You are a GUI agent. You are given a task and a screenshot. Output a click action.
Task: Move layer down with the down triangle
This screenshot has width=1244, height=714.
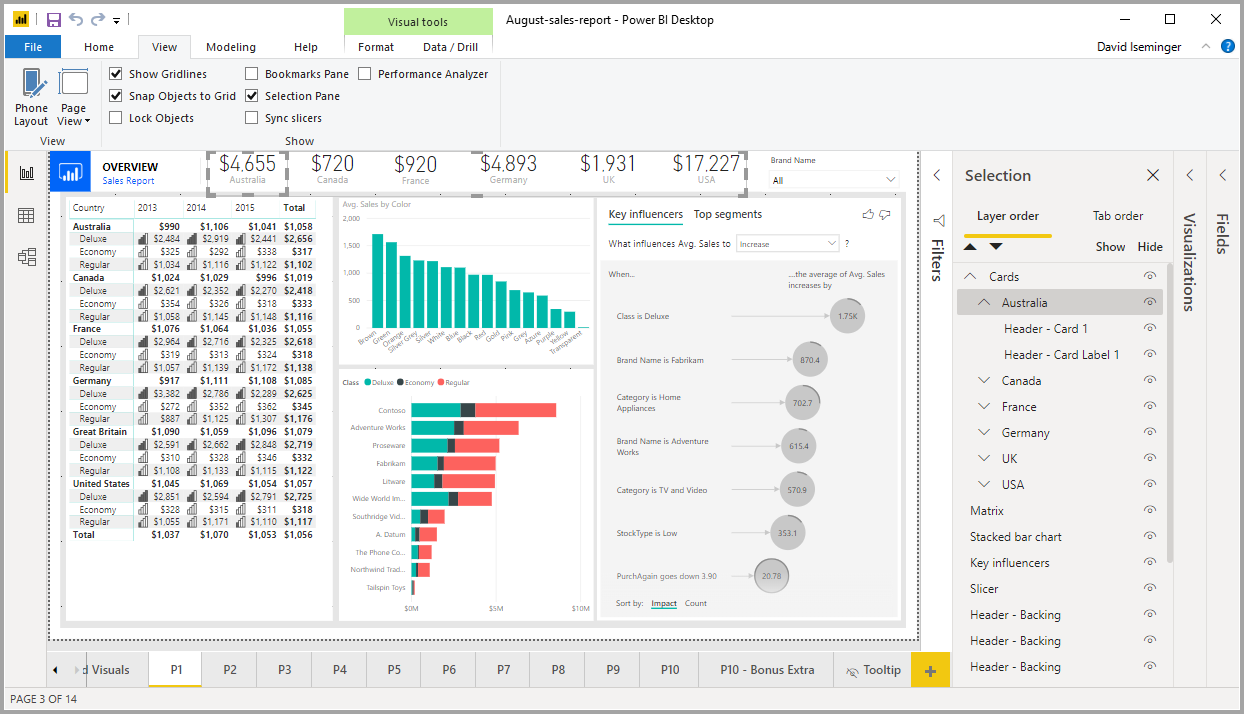click(995, 246)
